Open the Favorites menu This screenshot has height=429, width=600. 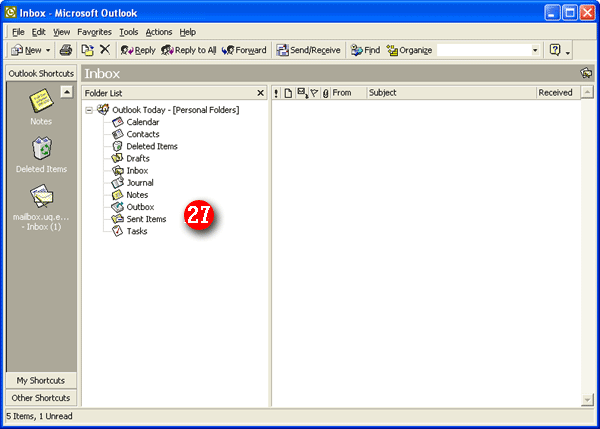coord(94,32)
